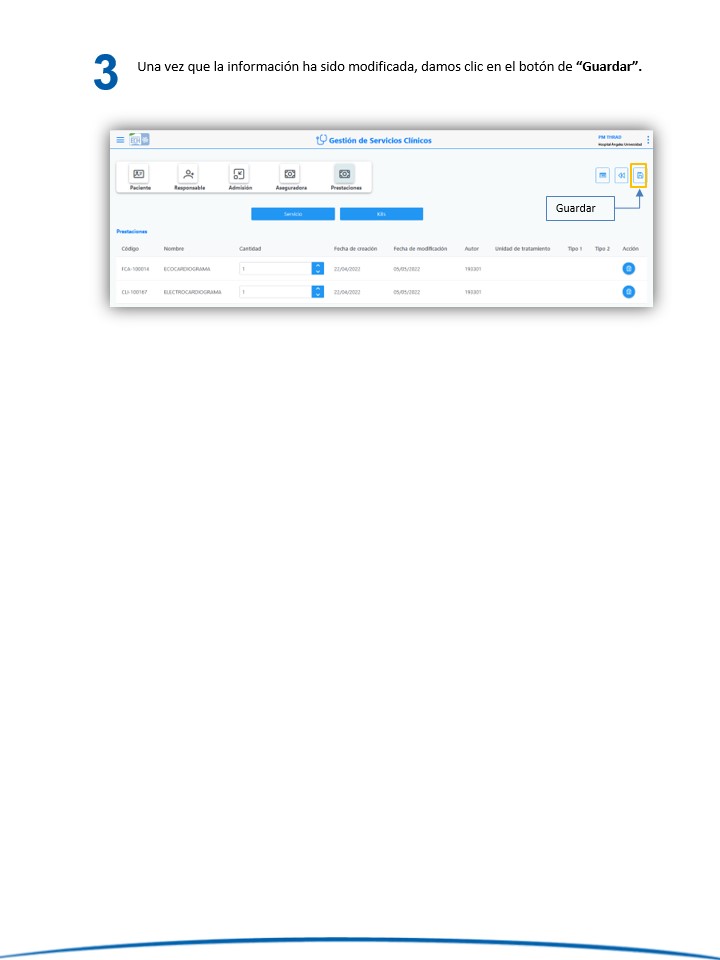Screen dimensions: 720x960
Task: Open the three-dot options menu
Action: 648,140
